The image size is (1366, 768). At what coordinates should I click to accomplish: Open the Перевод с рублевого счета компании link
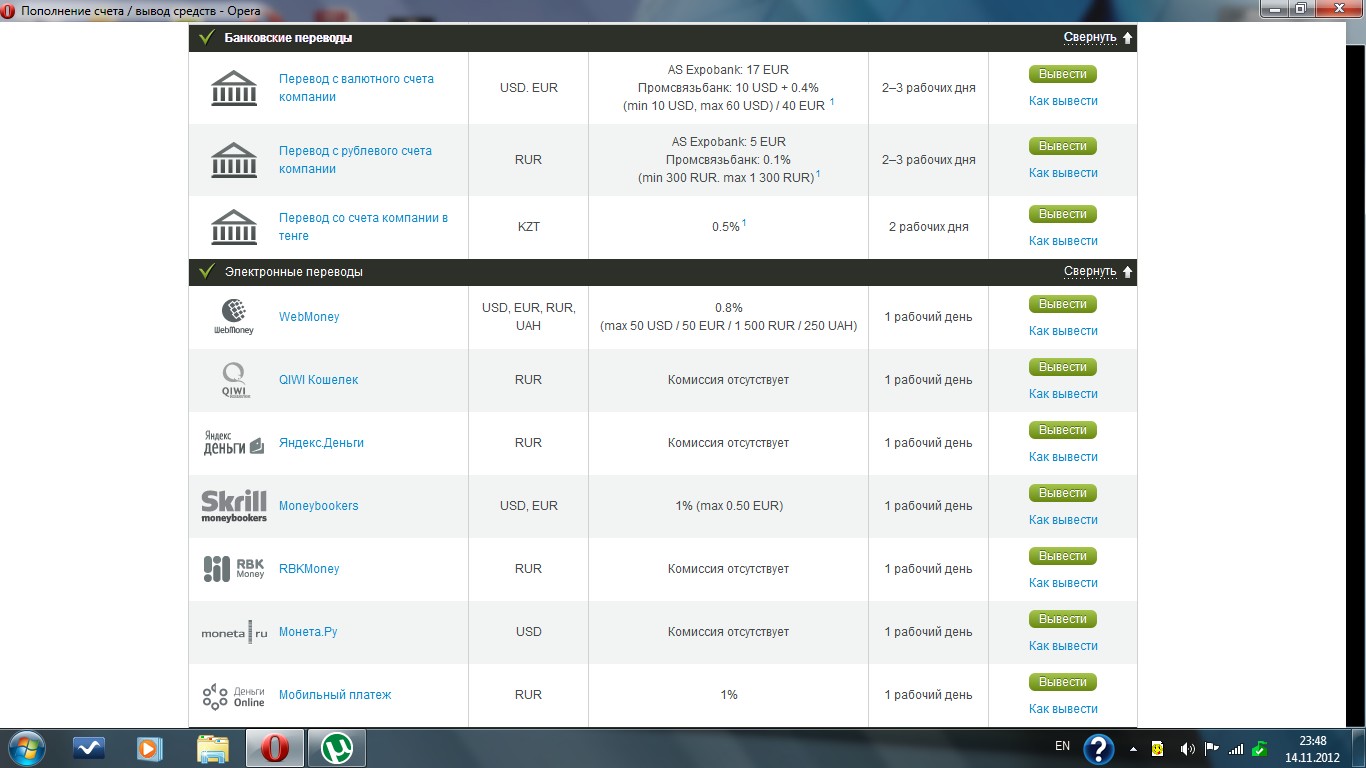tap(355, 160)
